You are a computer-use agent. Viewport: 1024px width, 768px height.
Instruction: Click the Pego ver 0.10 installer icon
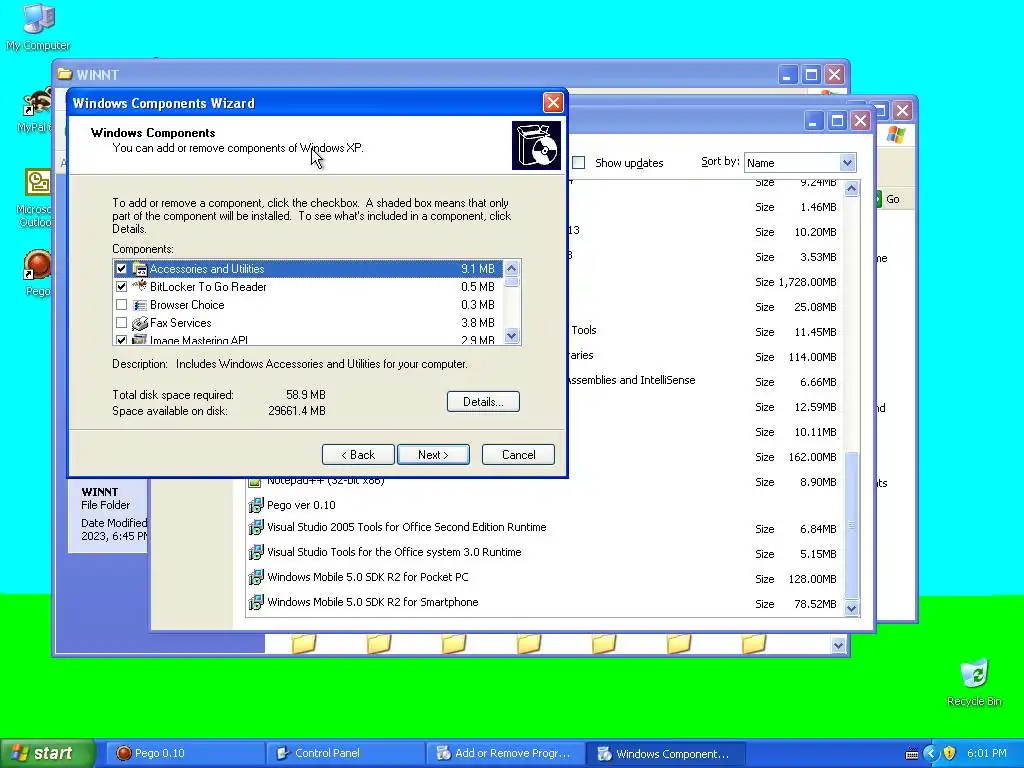pyautogui.click(x=255, y=505)
